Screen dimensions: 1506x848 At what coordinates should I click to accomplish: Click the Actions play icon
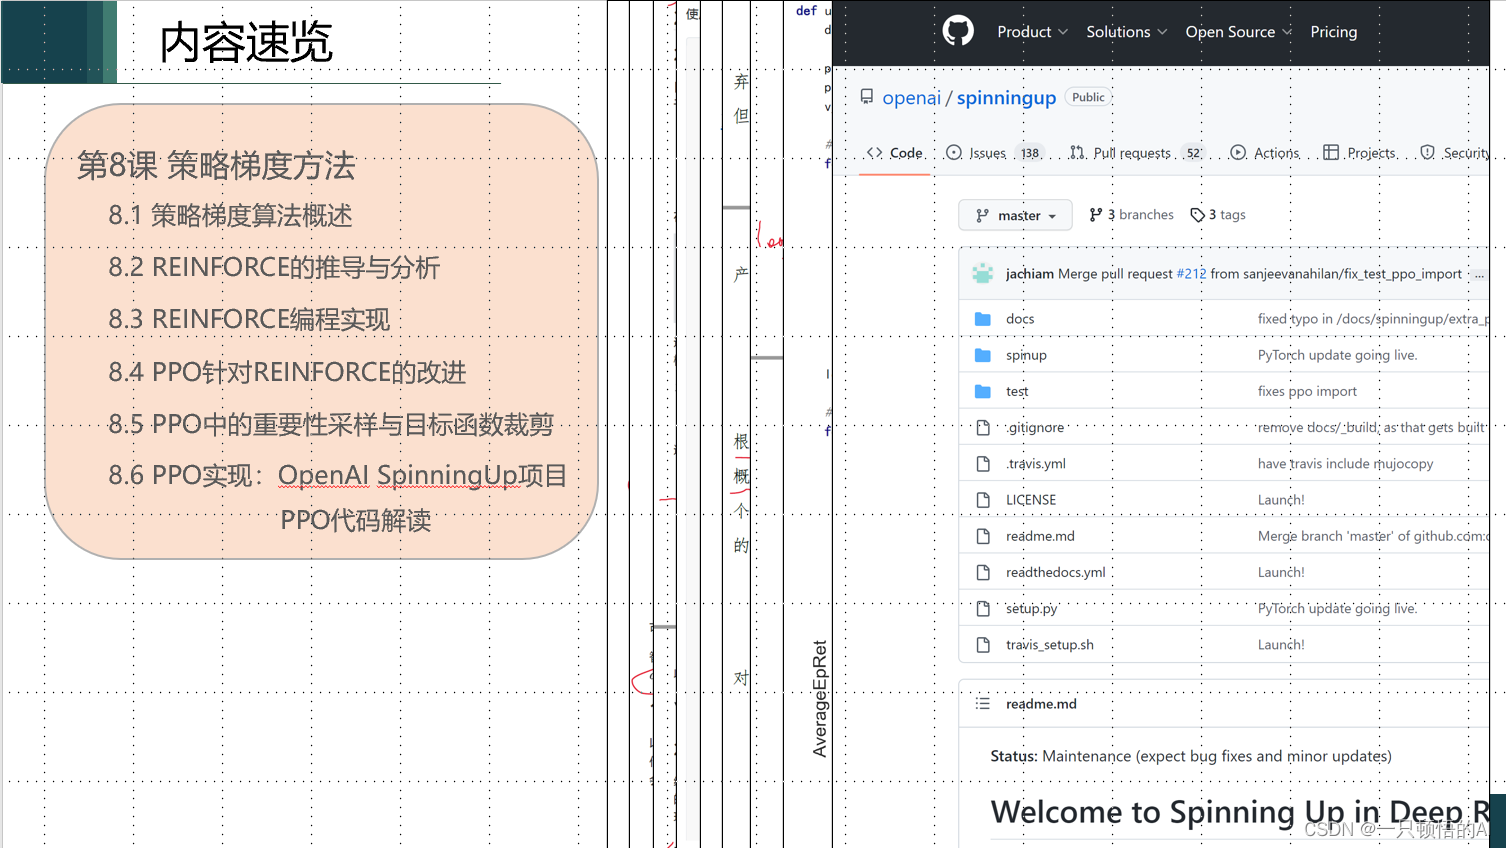click(1238, 153)
